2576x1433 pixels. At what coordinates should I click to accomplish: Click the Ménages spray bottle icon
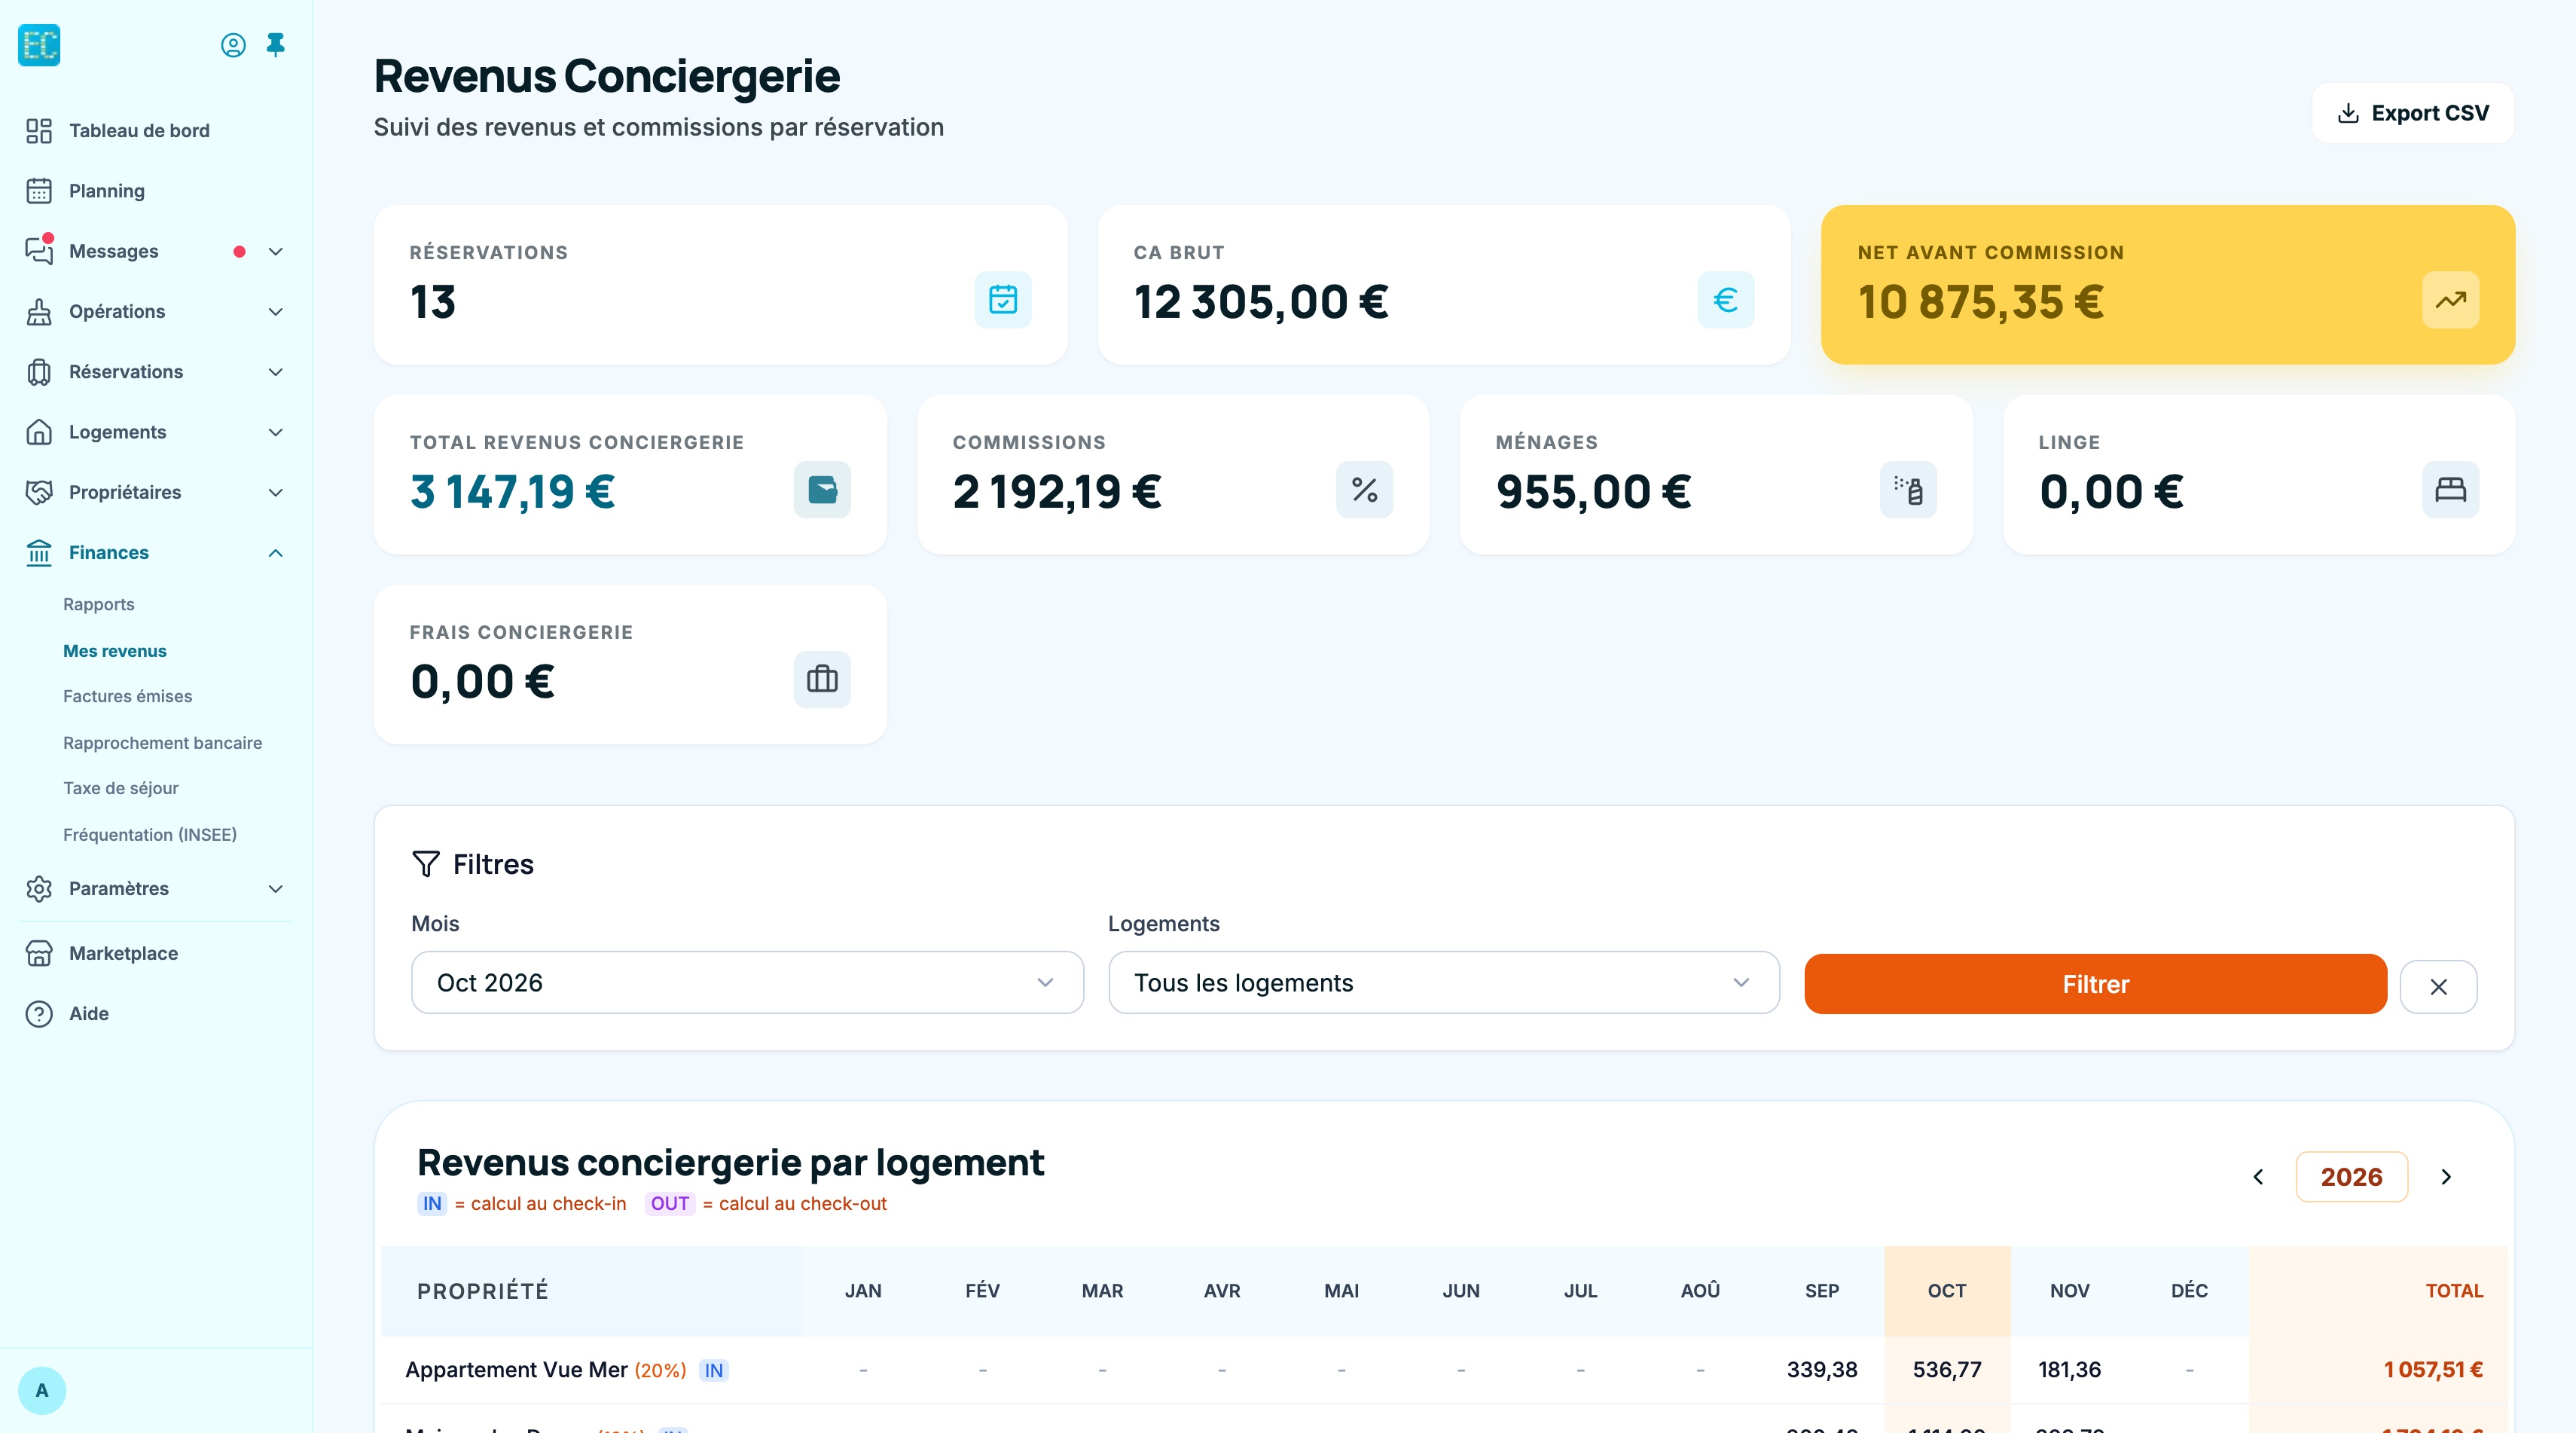[1908, 489]
